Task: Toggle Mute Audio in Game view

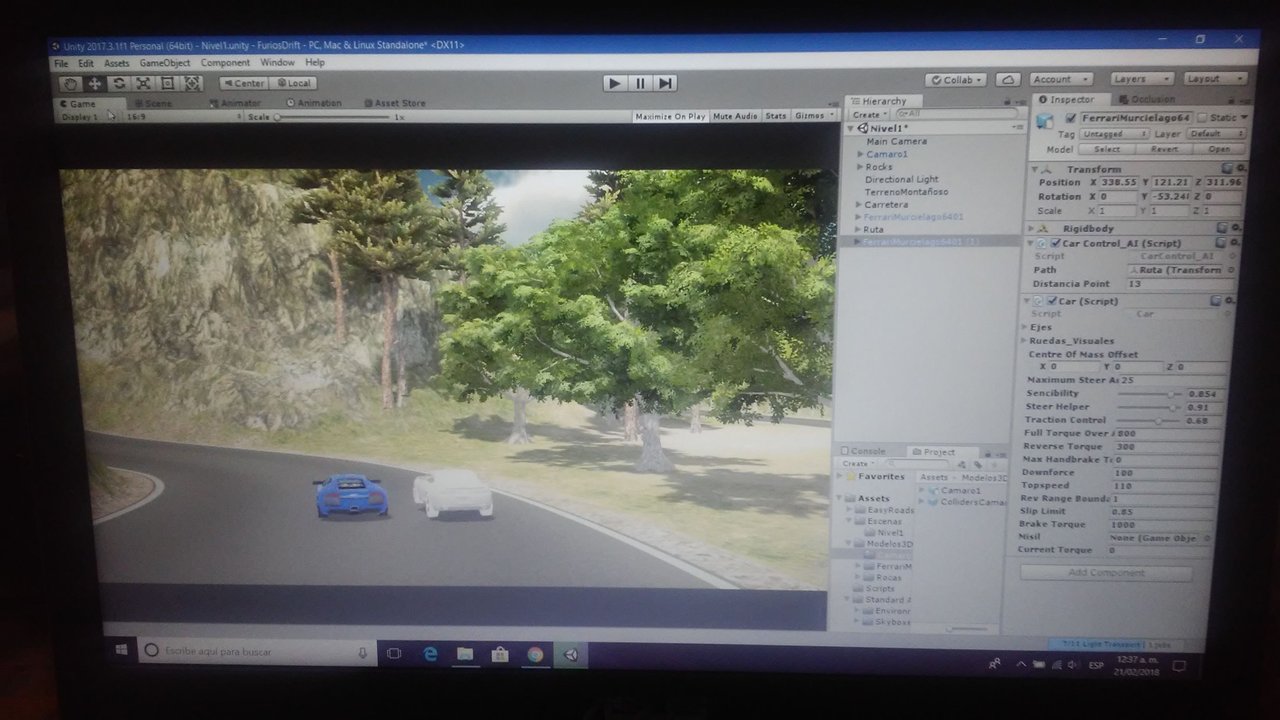Action: [x=735, y=116]
